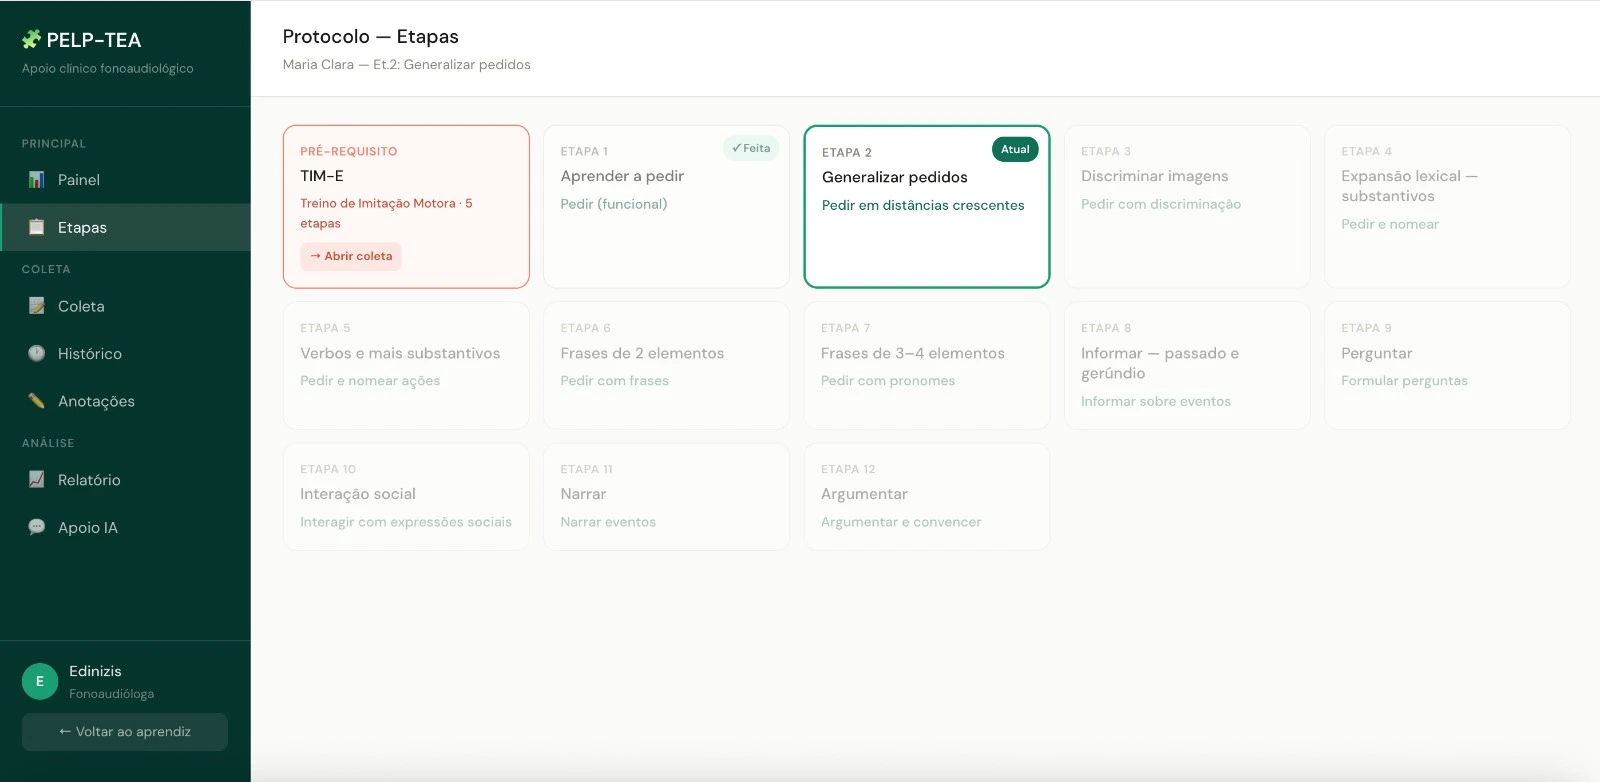This screenshot has width=1600, height=782.
Task: Select Etapa 2 Generalizar pedidos card
Action: 927,206
